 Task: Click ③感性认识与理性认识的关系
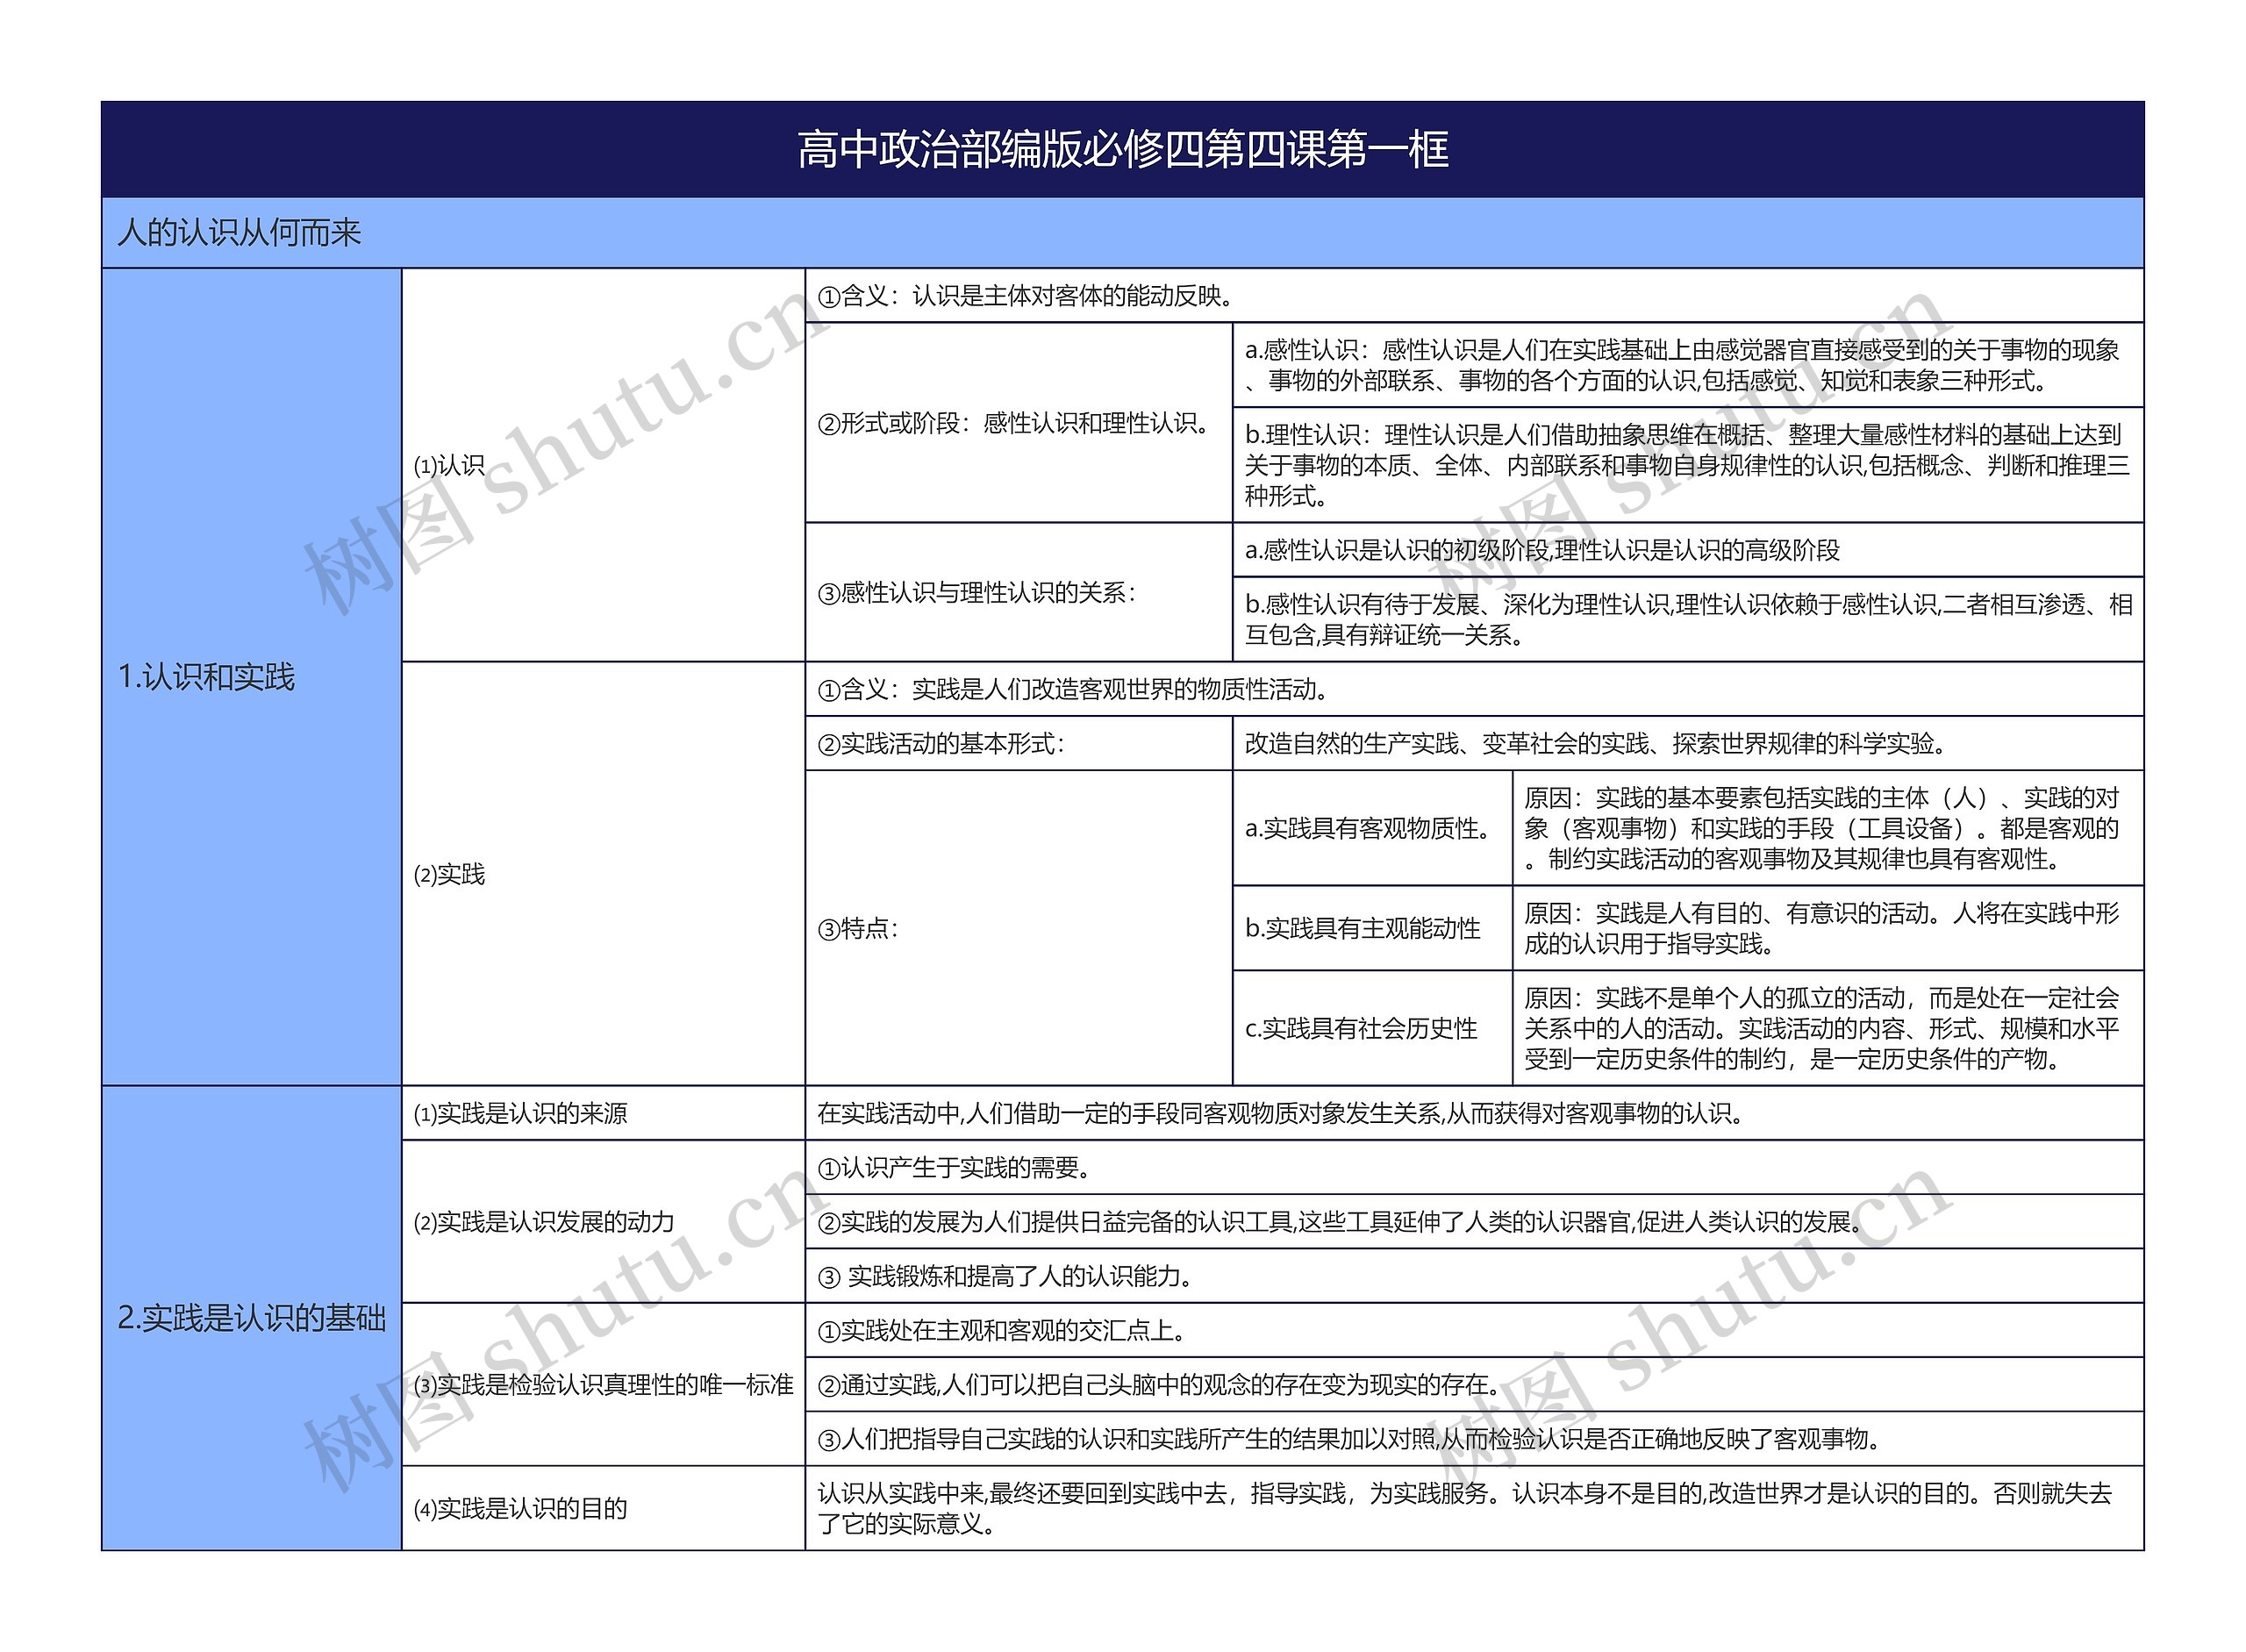[x=1018, y=592]
